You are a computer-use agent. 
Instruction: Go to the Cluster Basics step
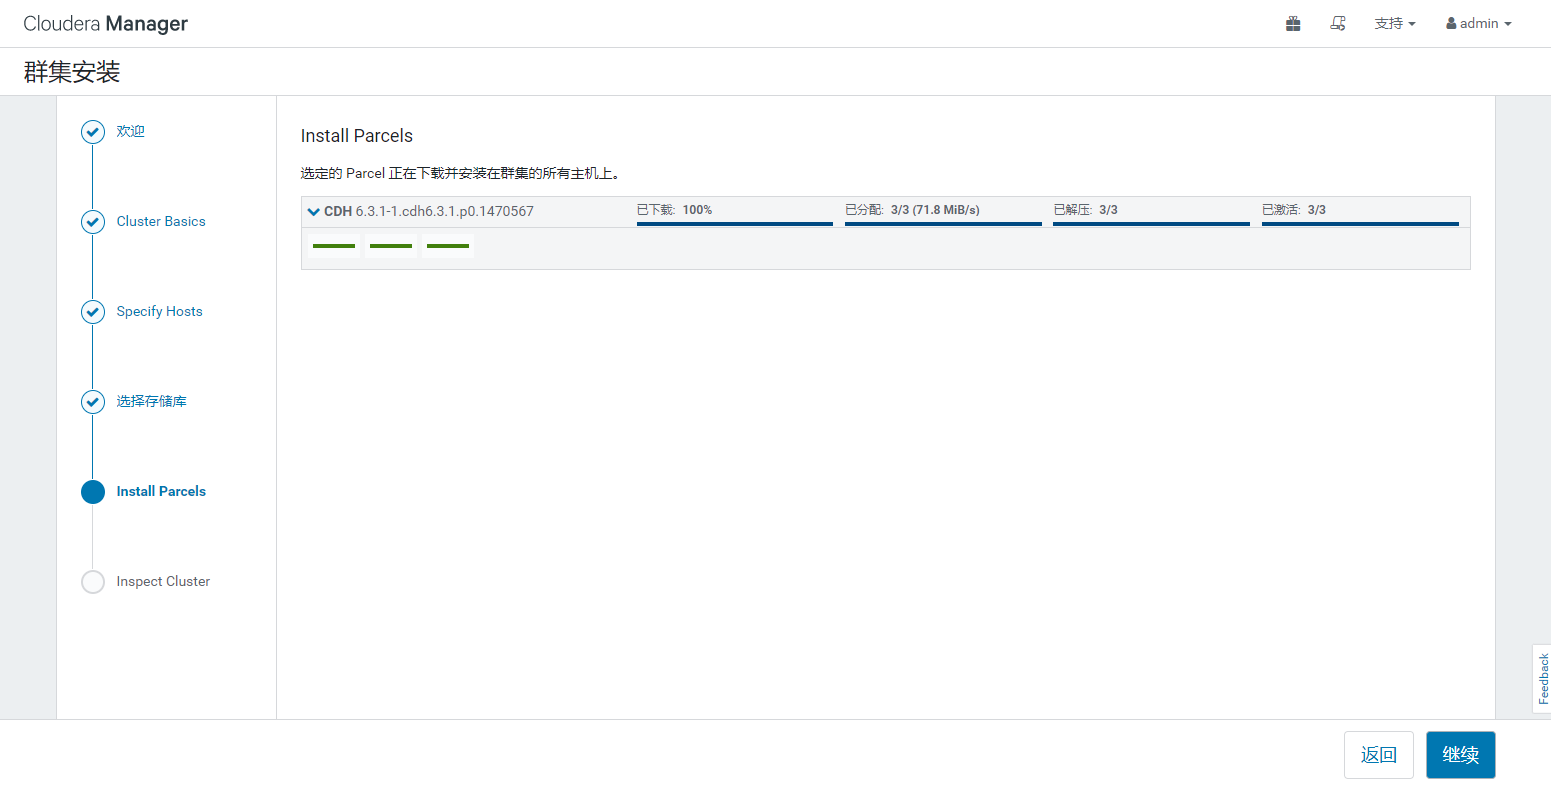click(161, 222)
